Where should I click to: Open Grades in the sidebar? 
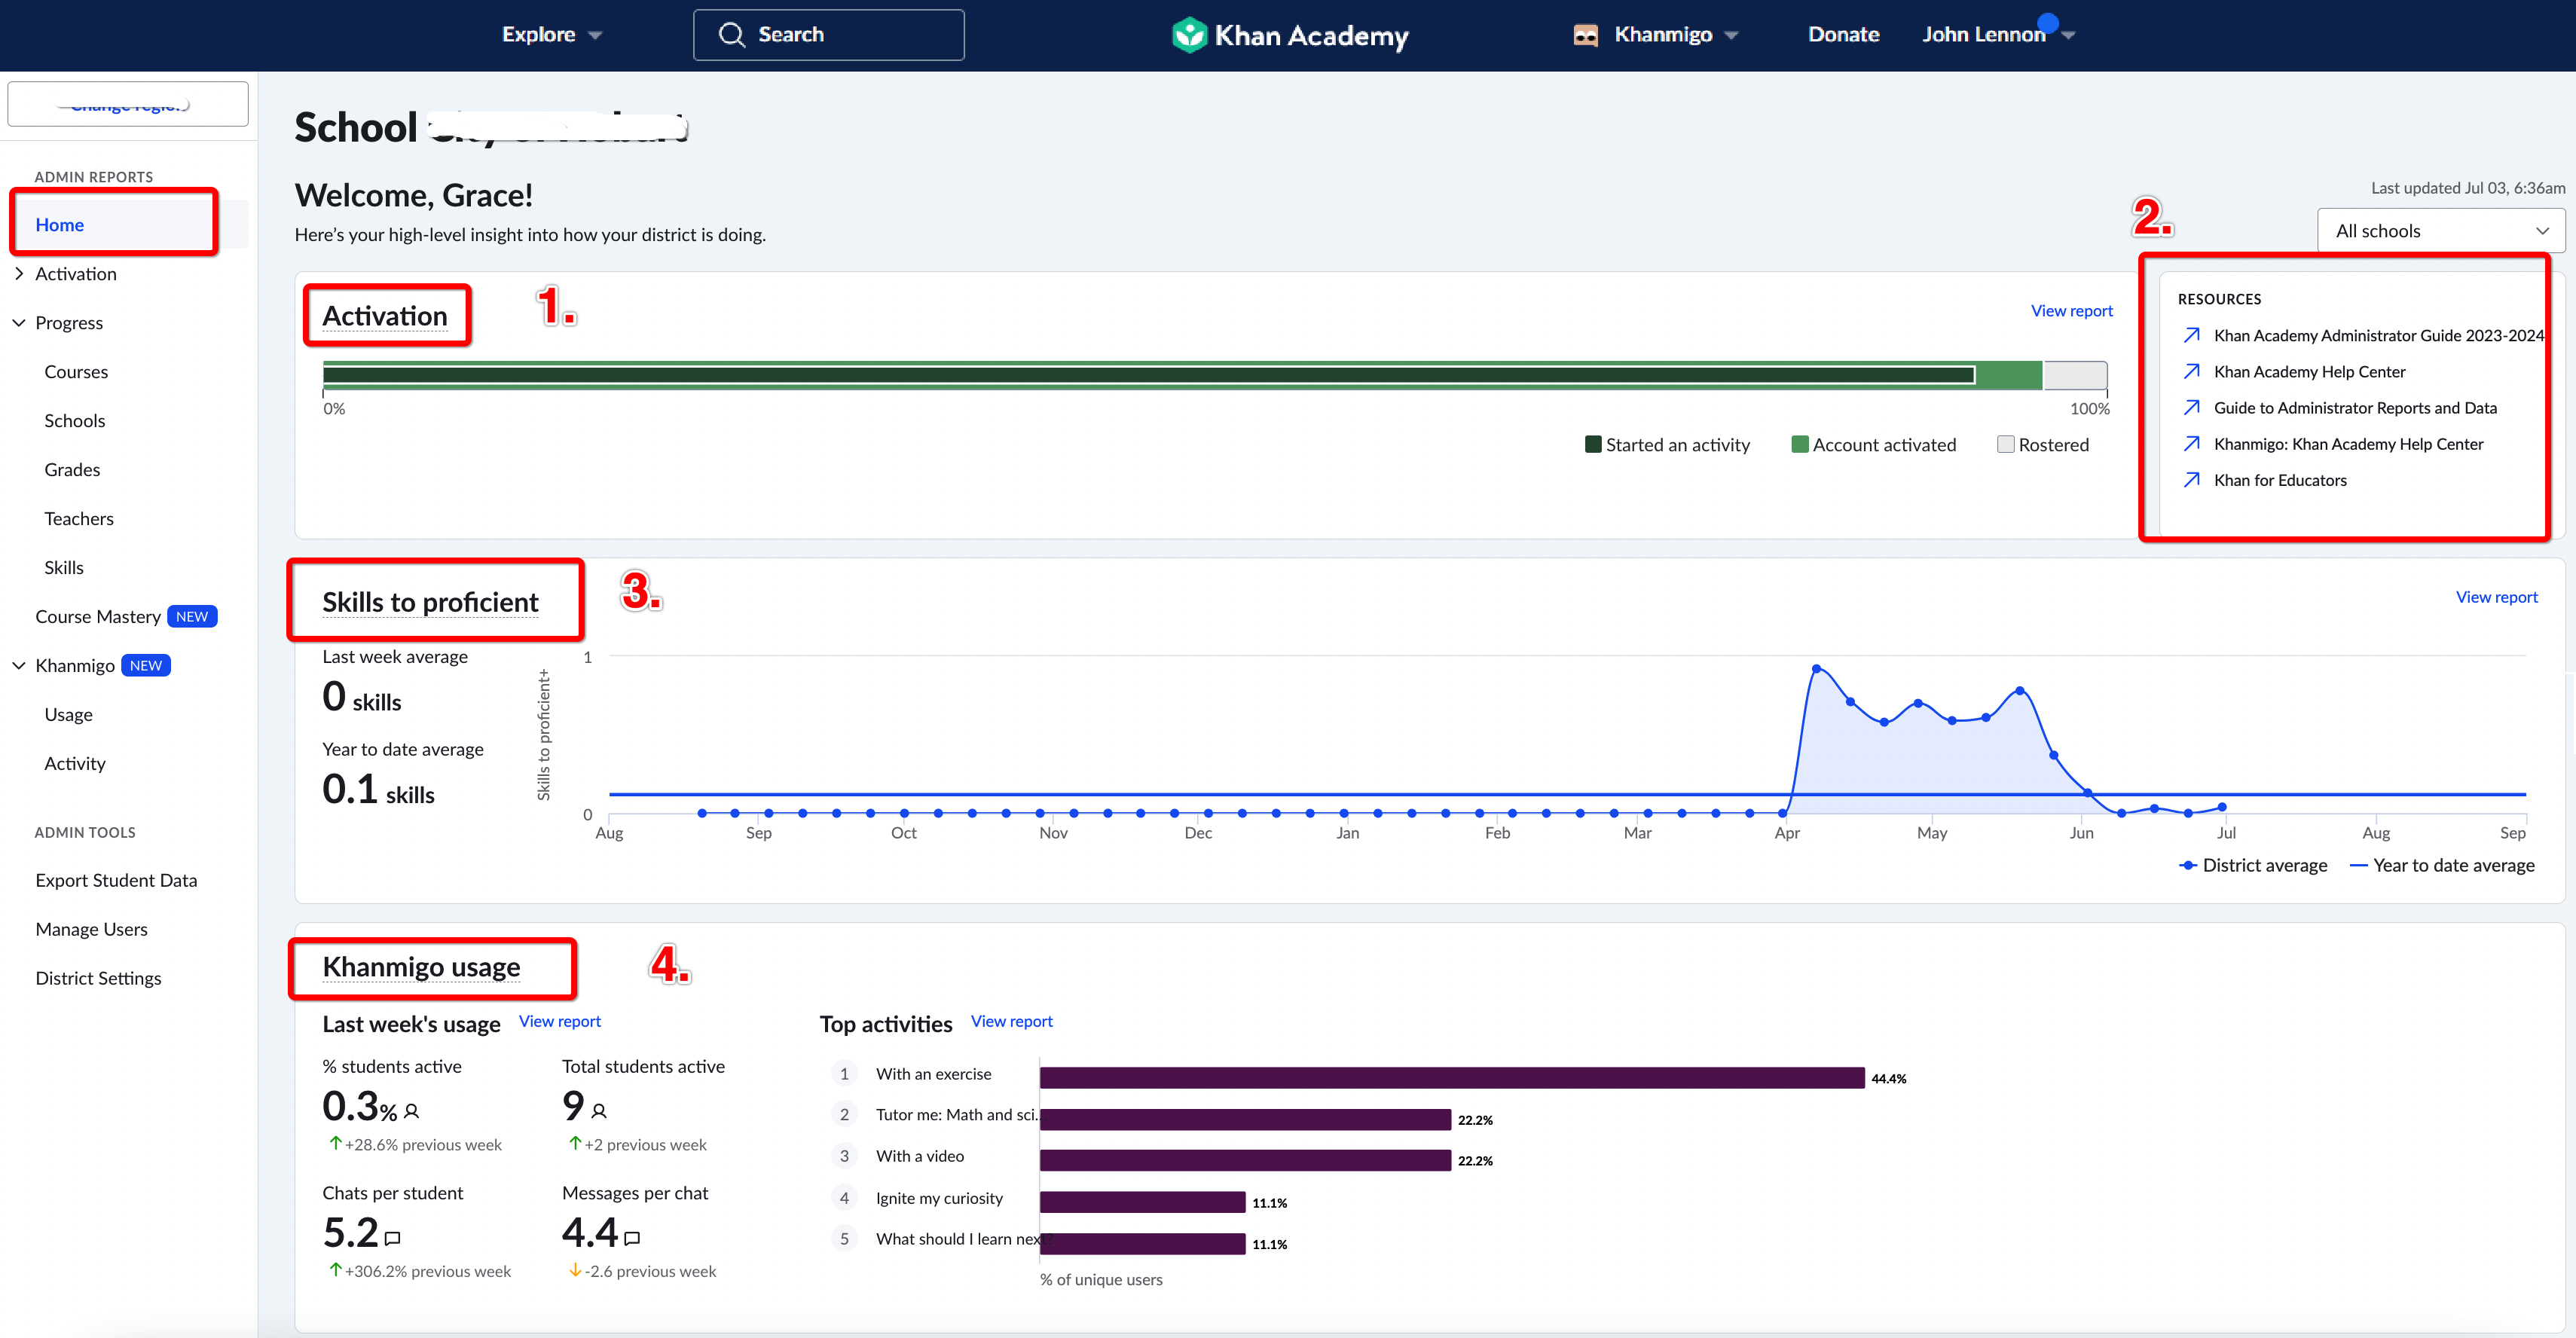point(72,469)
